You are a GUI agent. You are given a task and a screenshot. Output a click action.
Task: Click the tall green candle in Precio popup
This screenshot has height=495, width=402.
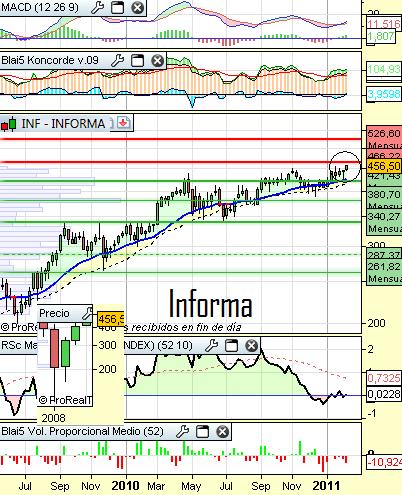[x=65, y=353]
